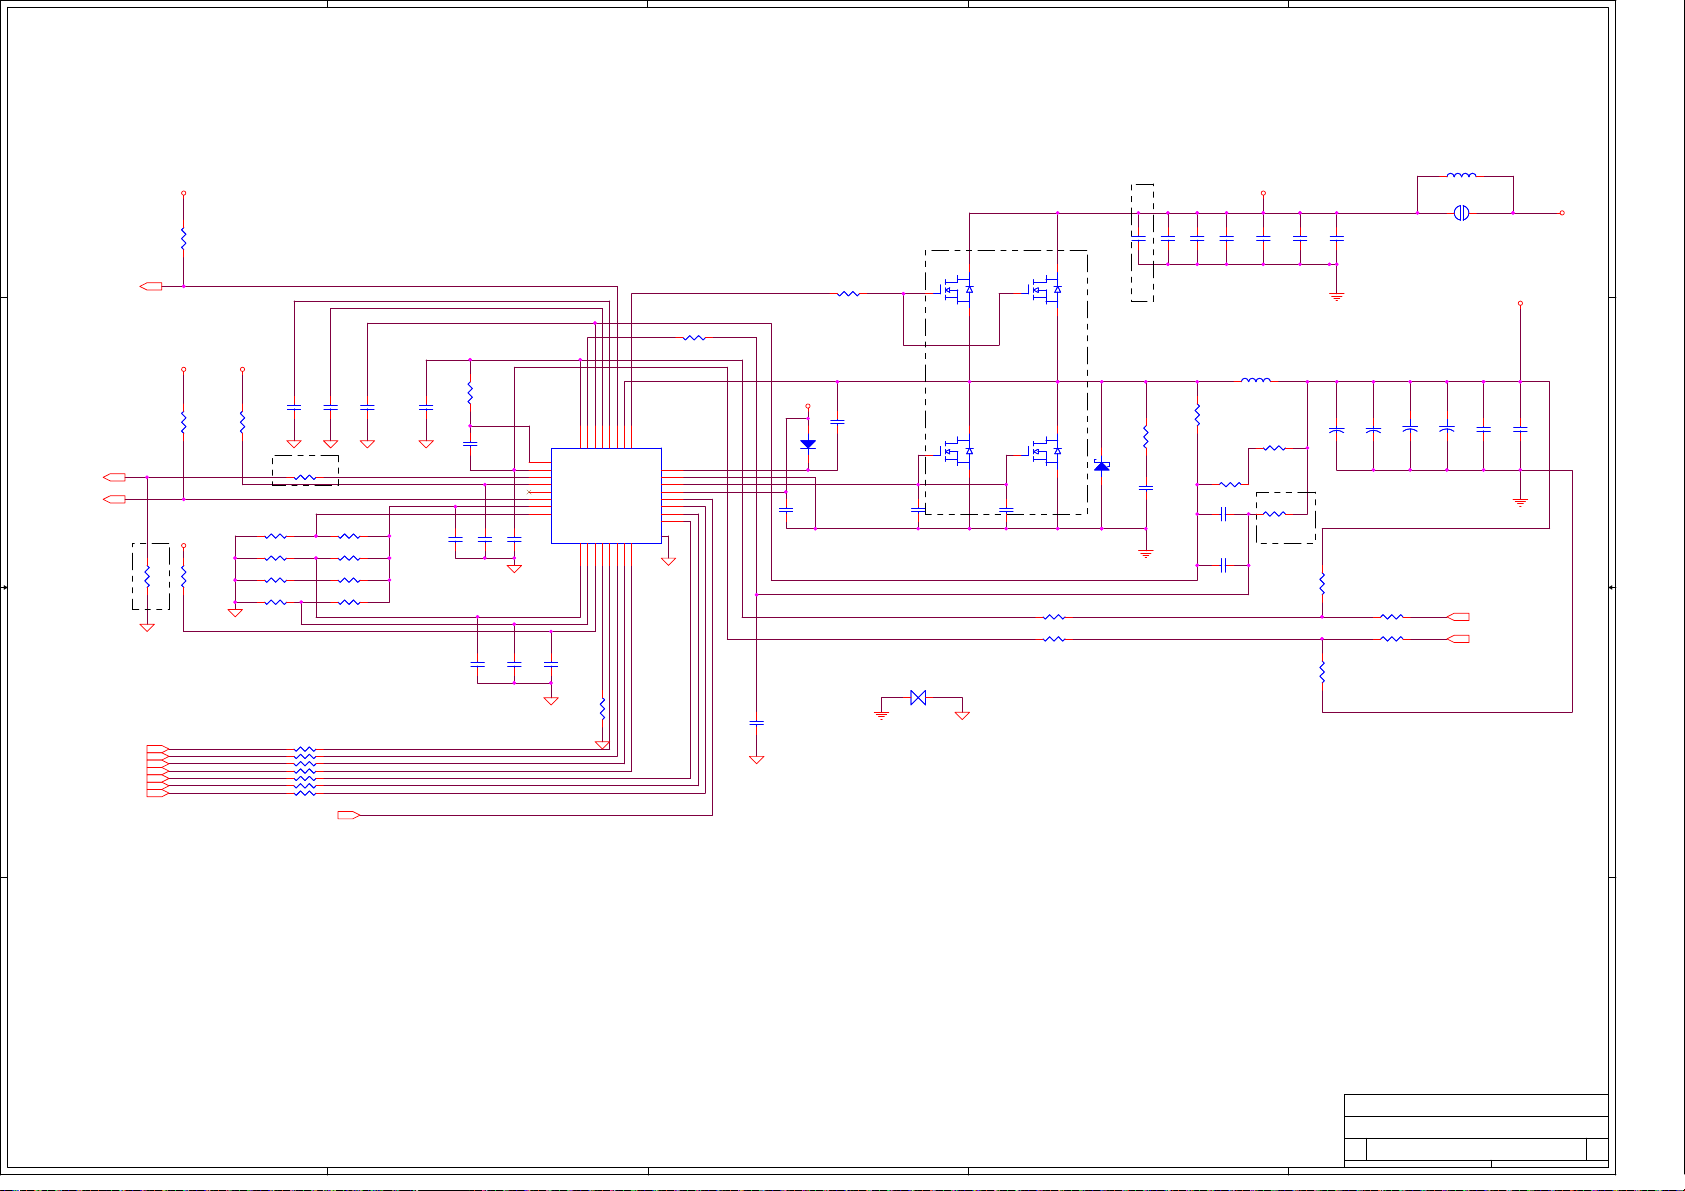The height and width of the screenshot is (1191, 1685).
Task: Click the ground triangle just right of the IC
Action: tap(669, 561)
